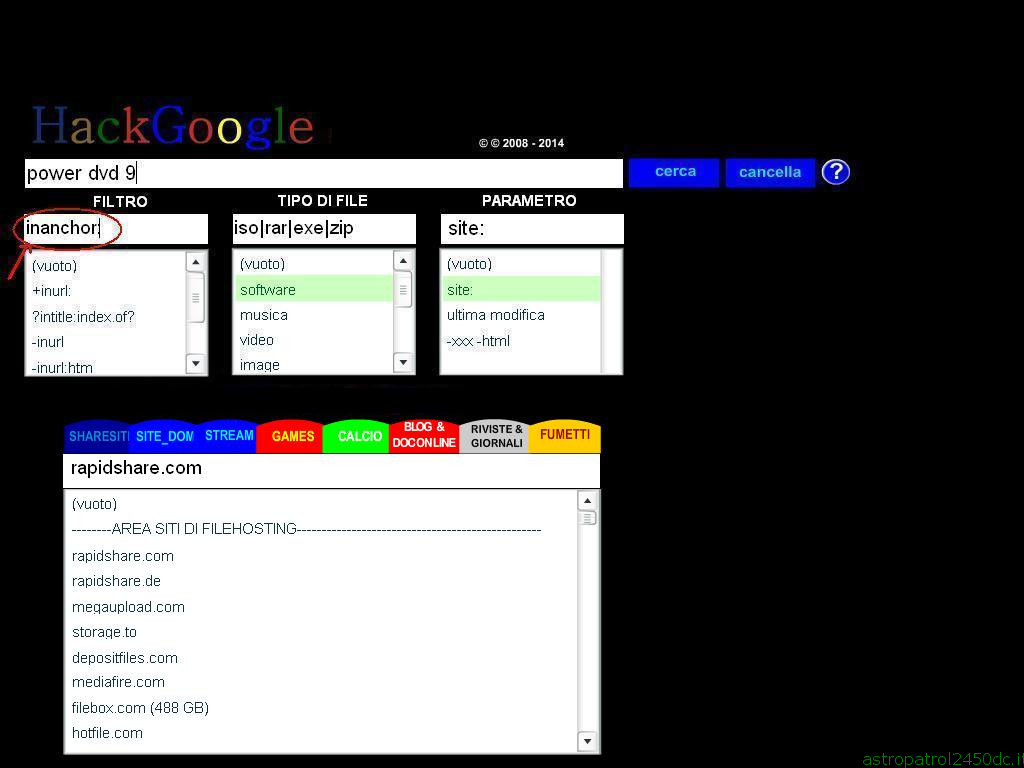The width and height of the screenshot is (1024, 768).
Task: Choose video in the file type list
Action: [257, 340]
